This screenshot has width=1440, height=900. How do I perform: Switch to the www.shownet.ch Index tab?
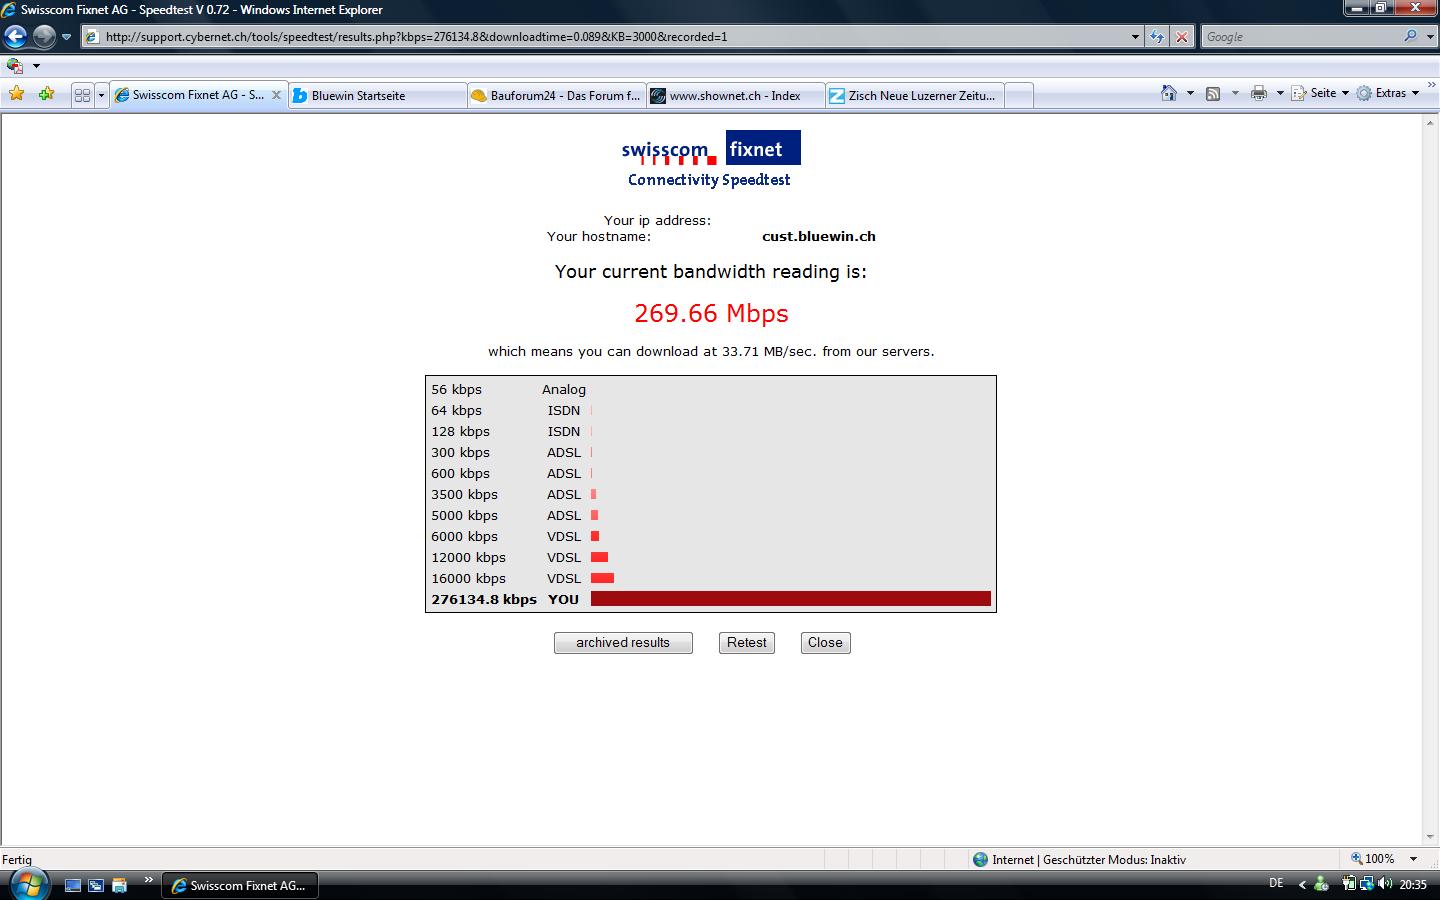point(735,96)
